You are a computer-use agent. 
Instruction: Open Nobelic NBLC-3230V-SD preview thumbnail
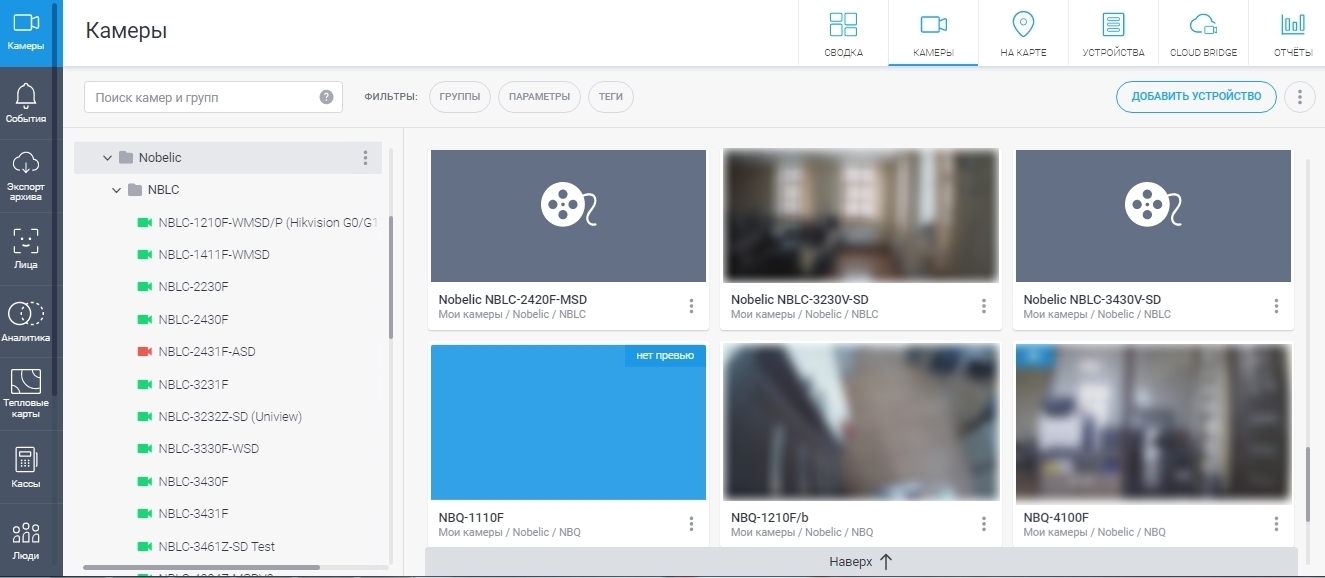860,216
